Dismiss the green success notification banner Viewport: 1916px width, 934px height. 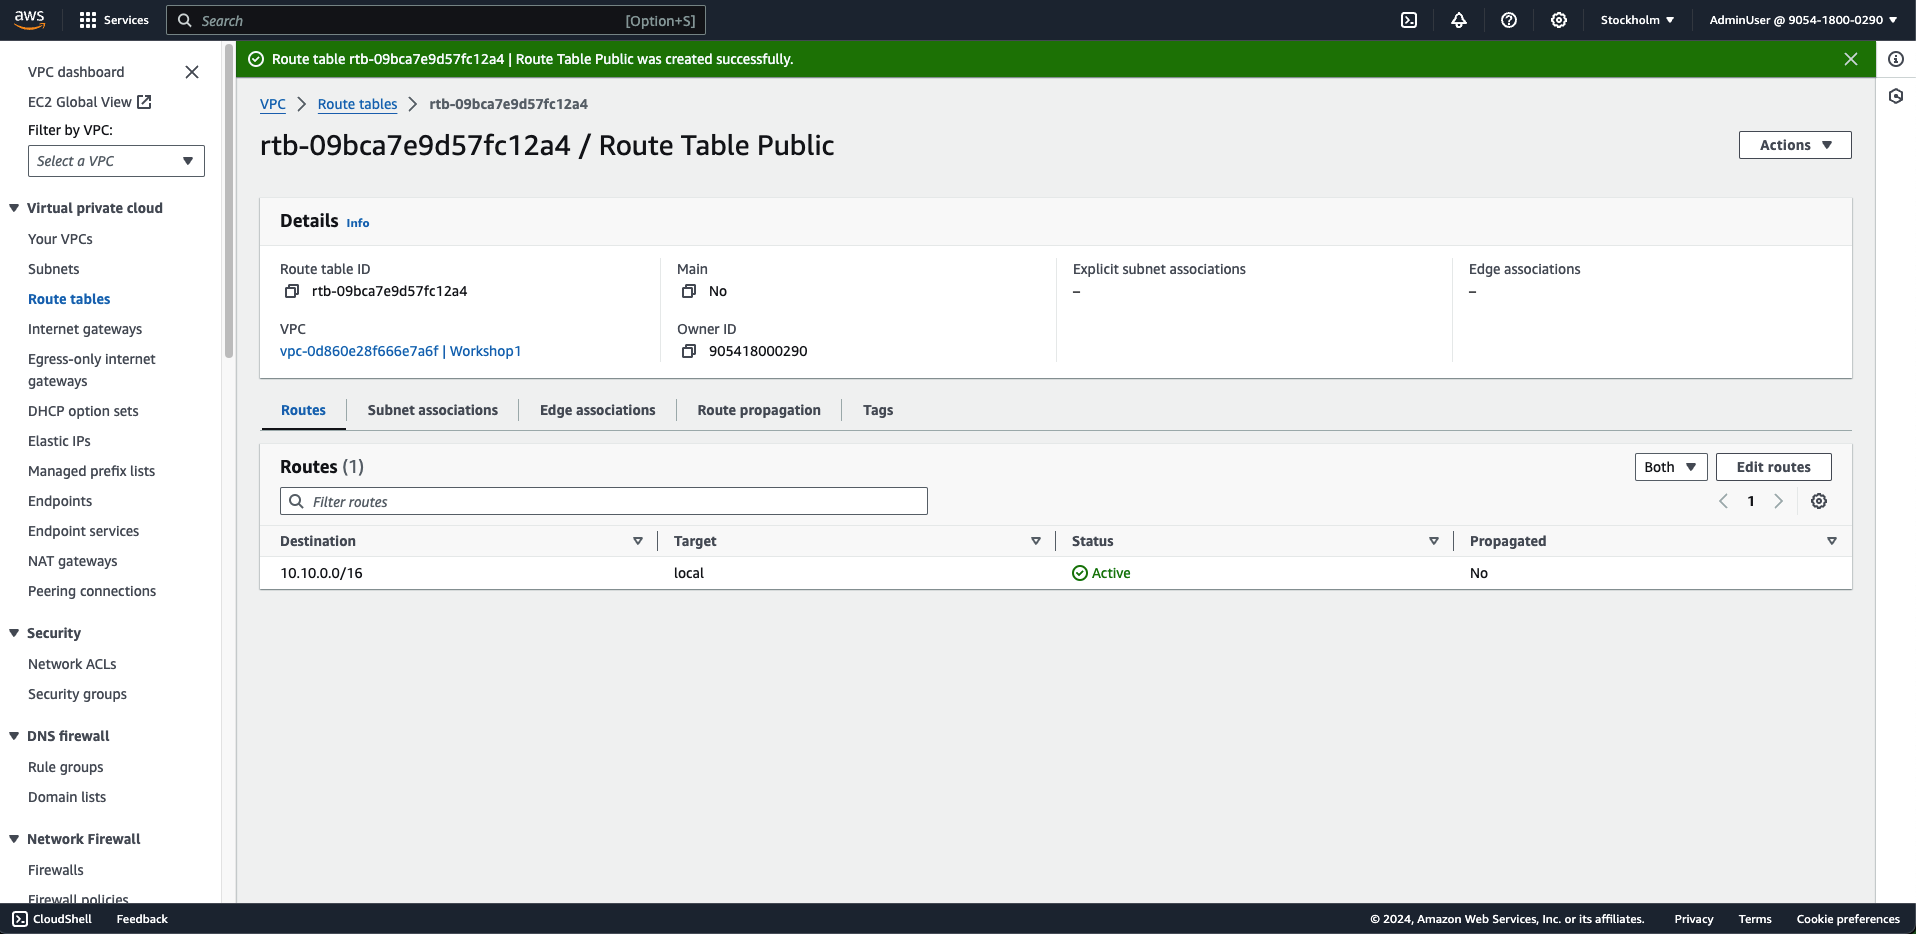(x=1851, y=59)
